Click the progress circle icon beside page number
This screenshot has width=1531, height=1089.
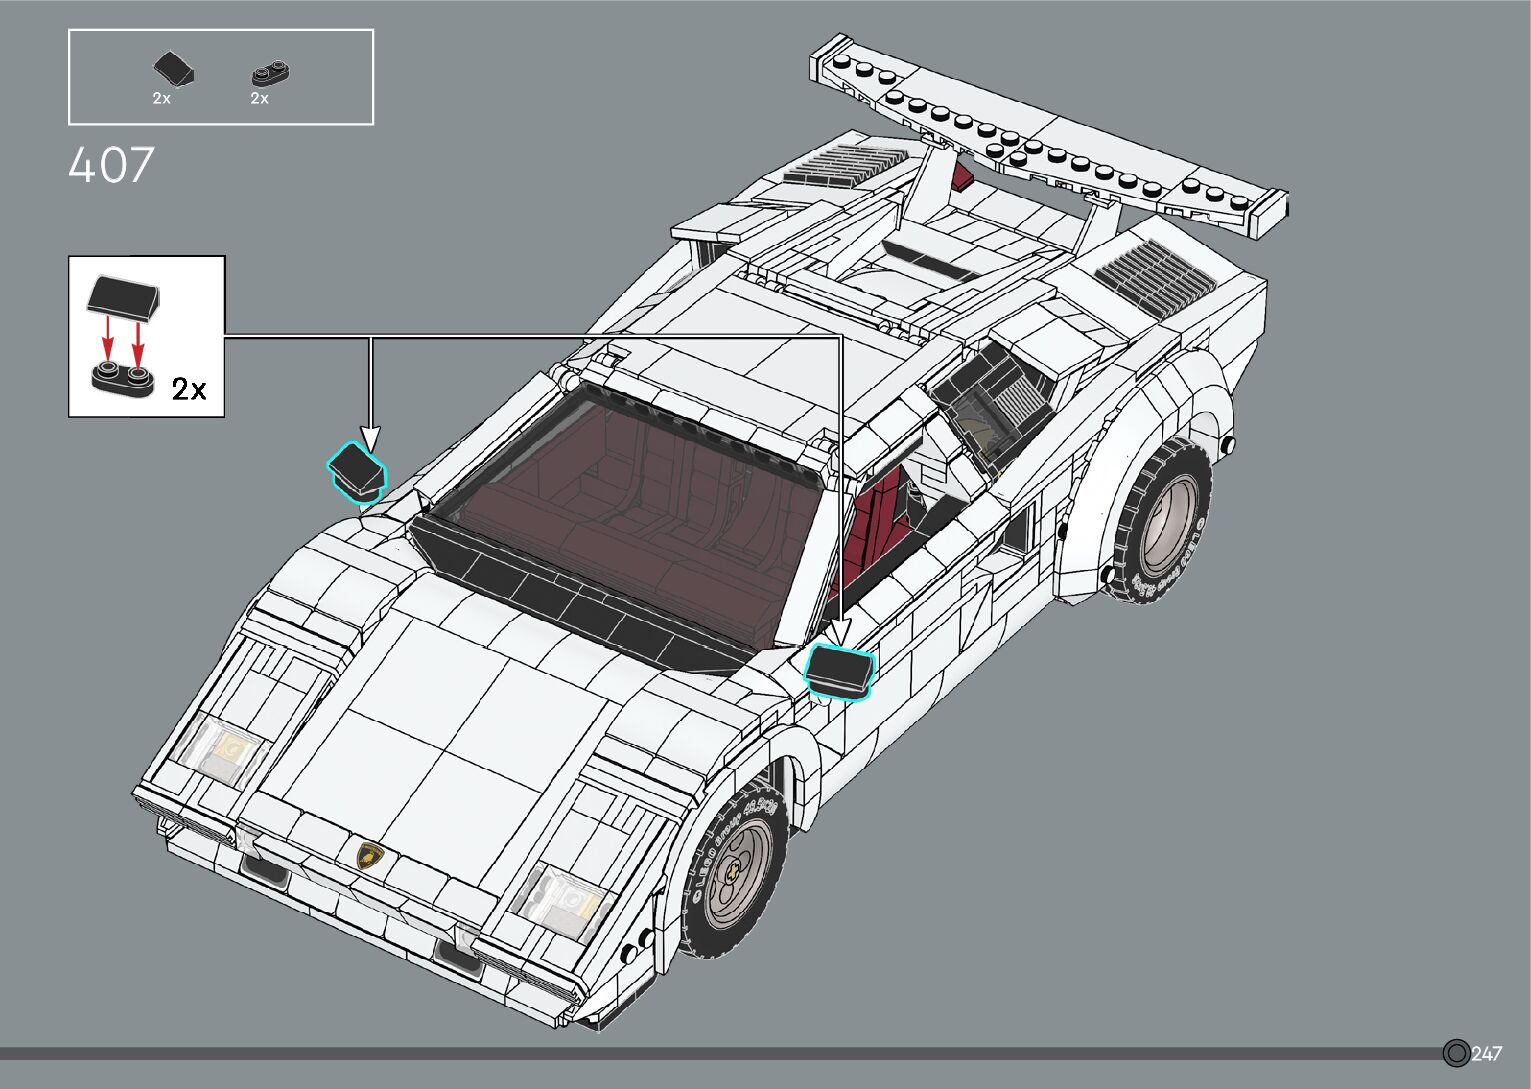pyautogui.click(x=1456, y=1053)
